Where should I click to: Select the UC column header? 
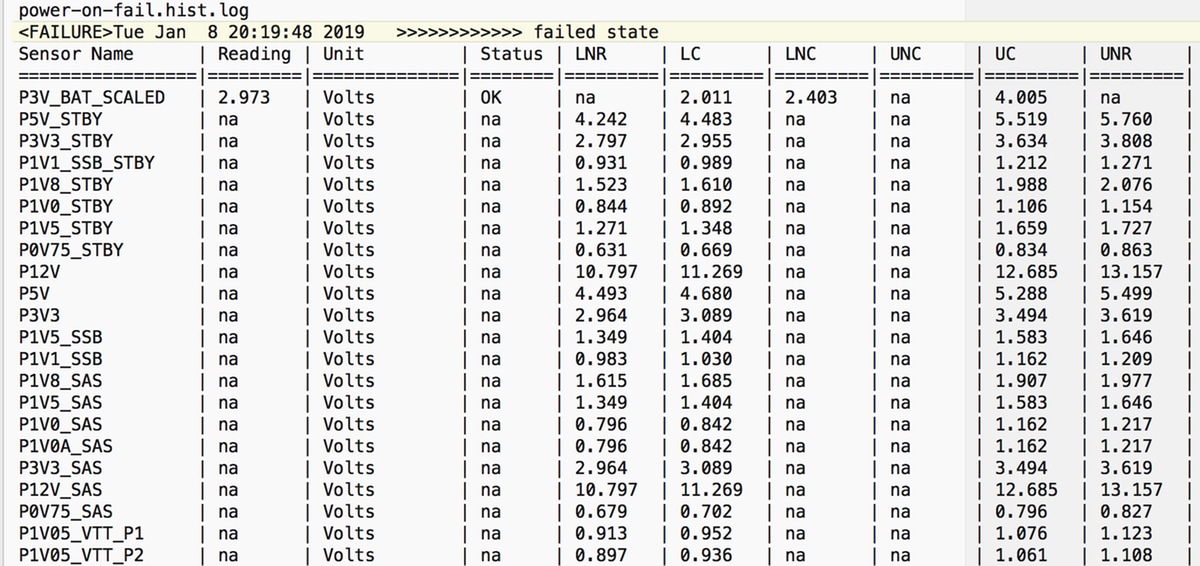pyautogui.click(x=1005, y=53)
